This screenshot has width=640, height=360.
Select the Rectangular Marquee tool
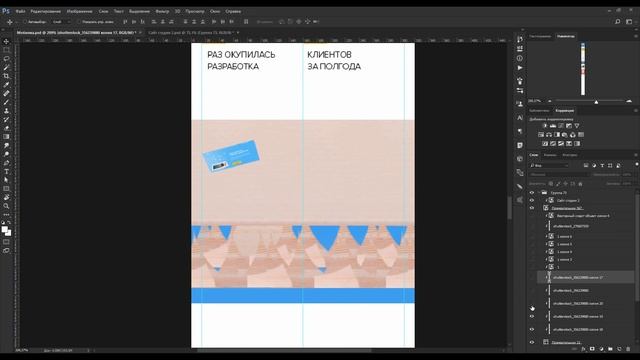tap(6, 50)
